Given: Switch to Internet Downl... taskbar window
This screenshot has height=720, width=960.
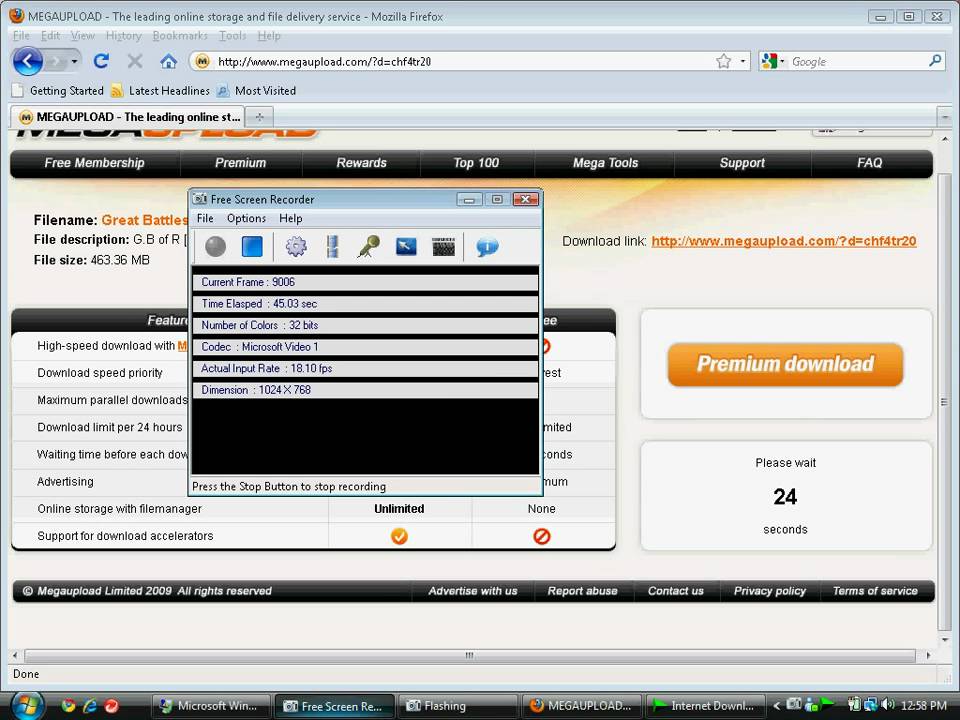Looking at the screenshot, I should [704, 705].
